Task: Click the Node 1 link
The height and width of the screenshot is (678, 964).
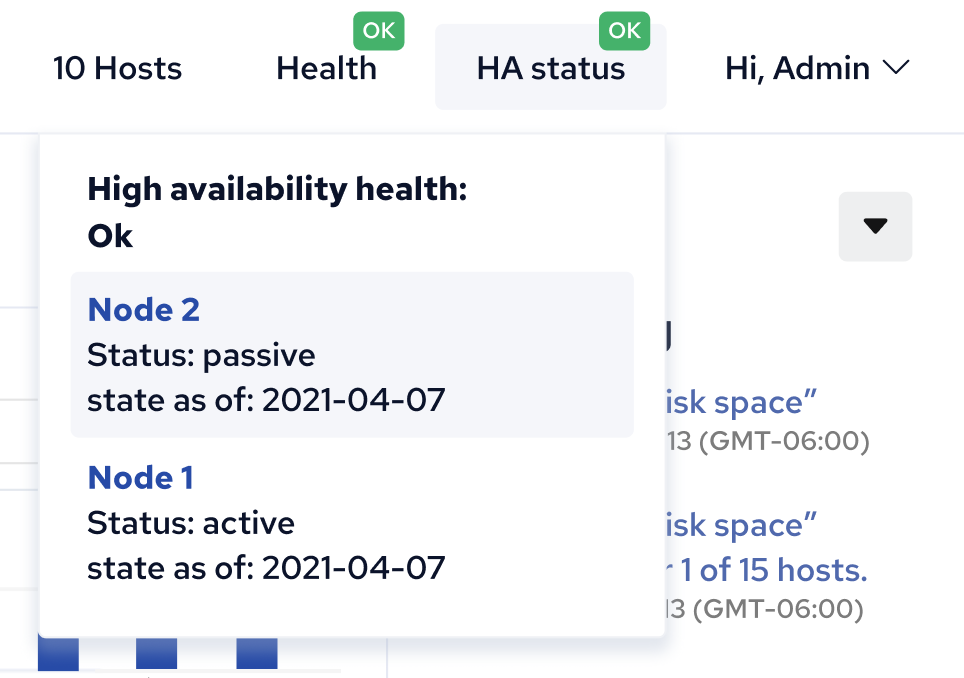Action: pyautogui.click(x=141, y=478)
